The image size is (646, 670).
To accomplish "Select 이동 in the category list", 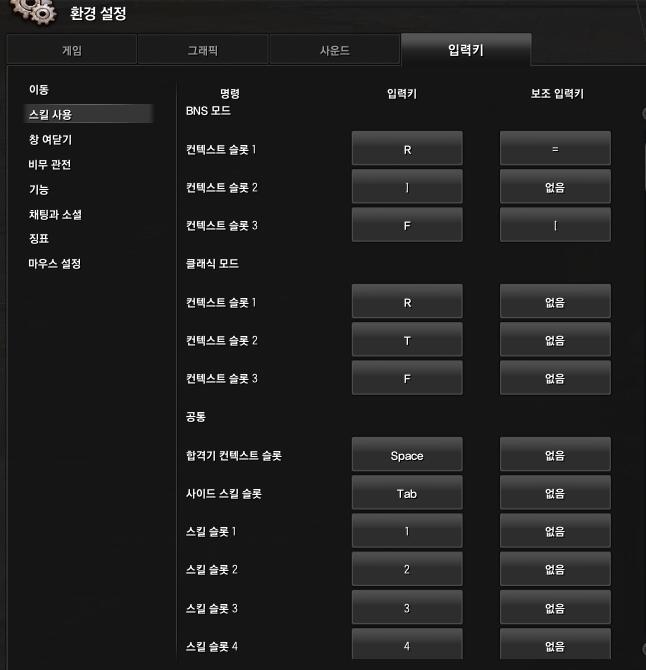I will pyautogui.click(x=39, y=90).
